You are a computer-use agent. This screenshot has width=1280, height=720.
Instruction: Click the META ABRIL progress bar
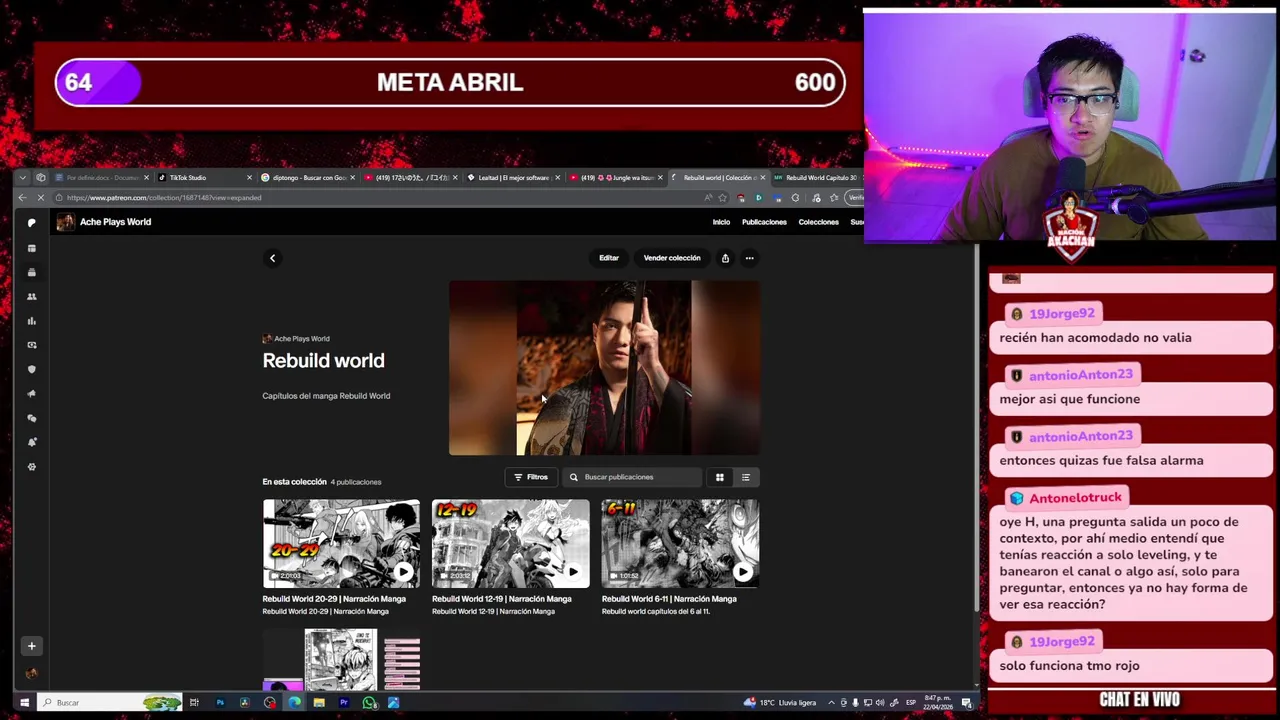(x=450, y=83)
